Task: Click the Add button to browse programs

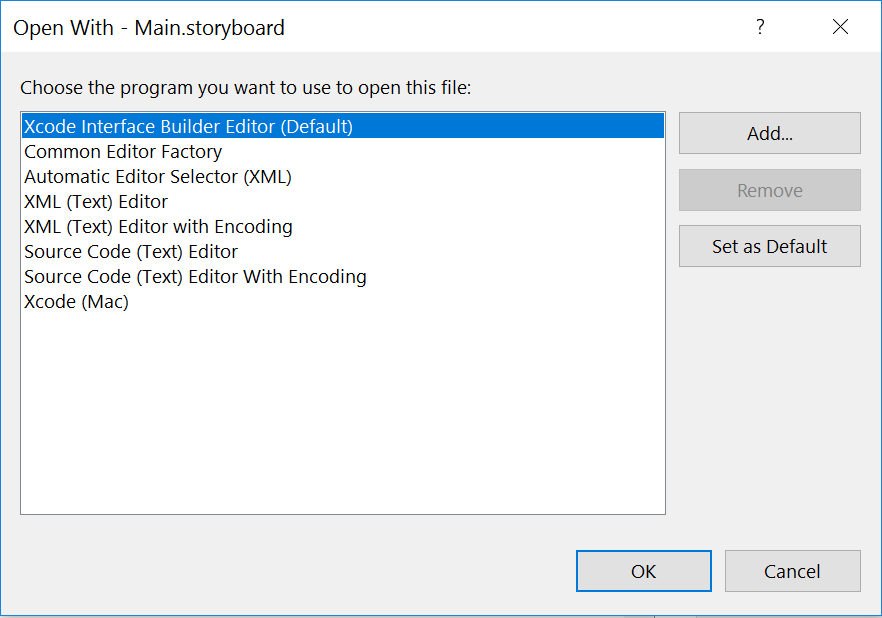Action: click(x=769, y=133)
